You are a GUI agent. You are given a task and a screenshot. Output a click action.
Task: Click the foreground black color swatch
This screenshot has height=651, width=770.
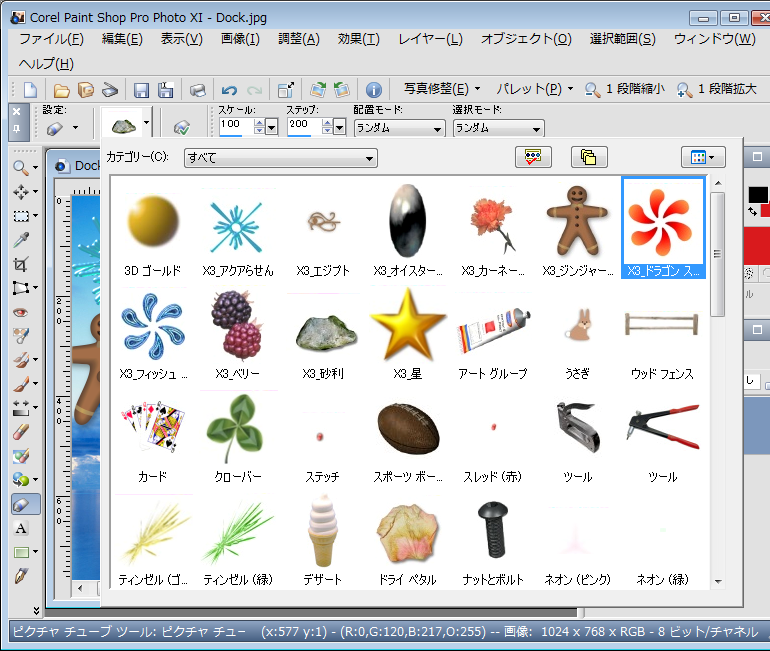coord(758,195)
